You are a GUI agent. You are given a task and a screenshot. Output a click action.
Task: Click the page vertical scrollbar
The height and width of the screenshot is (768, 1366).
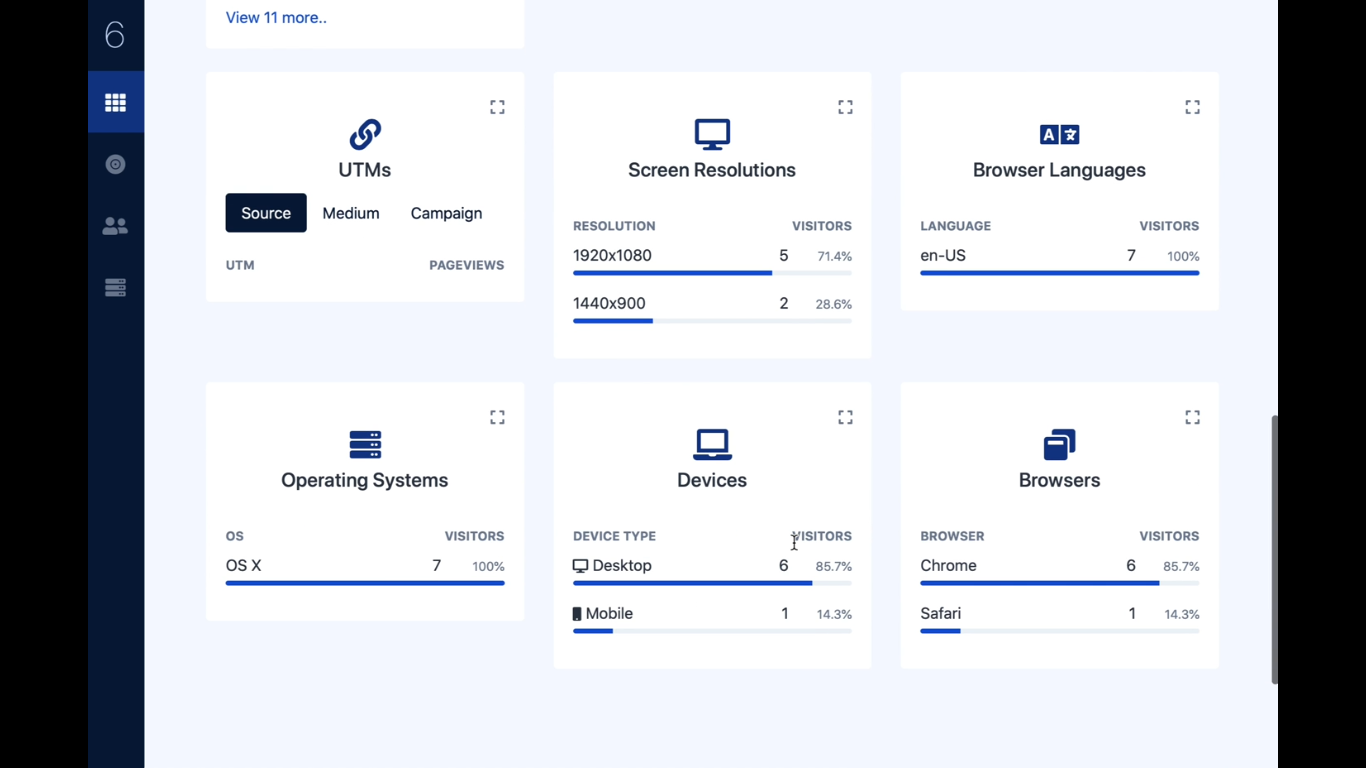point(1274,549)
